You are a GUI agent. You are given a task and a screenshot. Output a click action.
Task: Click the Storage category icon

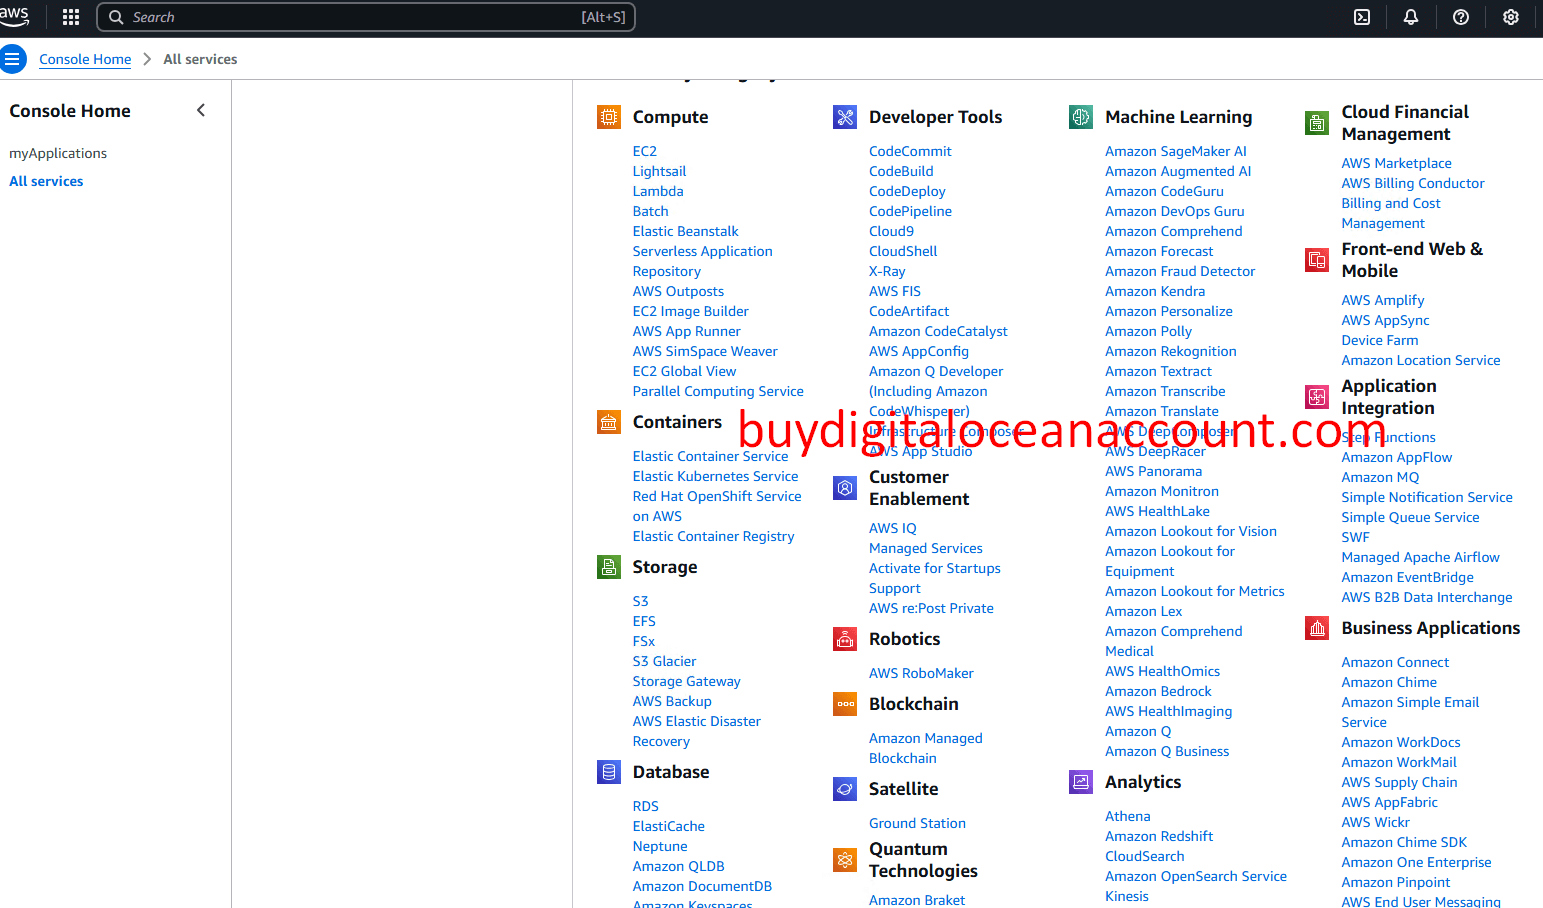[609, 567]
